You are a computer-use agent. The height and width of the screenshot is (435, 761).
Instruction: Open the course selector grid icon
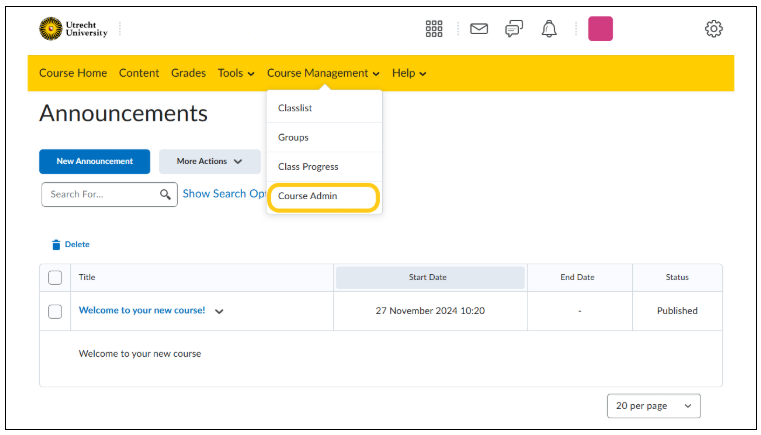pos(434,29)
